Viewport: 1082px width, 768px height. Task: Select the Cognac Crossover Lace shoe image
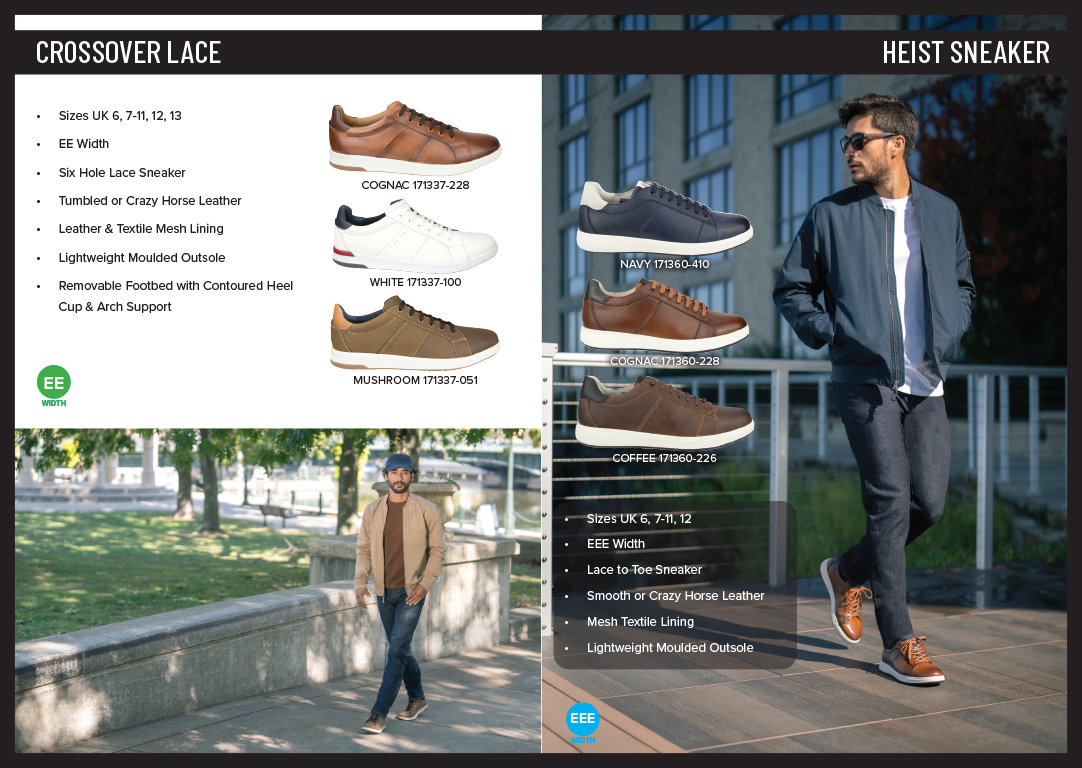click(414, 138)
